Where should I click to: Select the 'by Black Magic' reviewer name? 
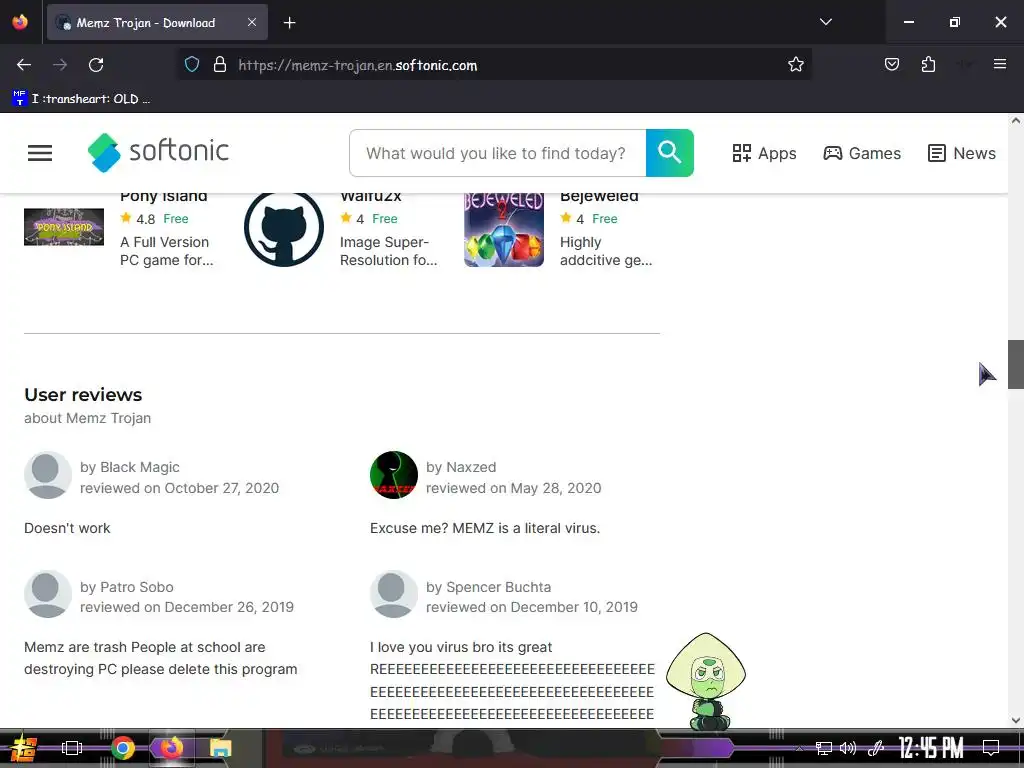pyautogui.click(x=129, y=467)
